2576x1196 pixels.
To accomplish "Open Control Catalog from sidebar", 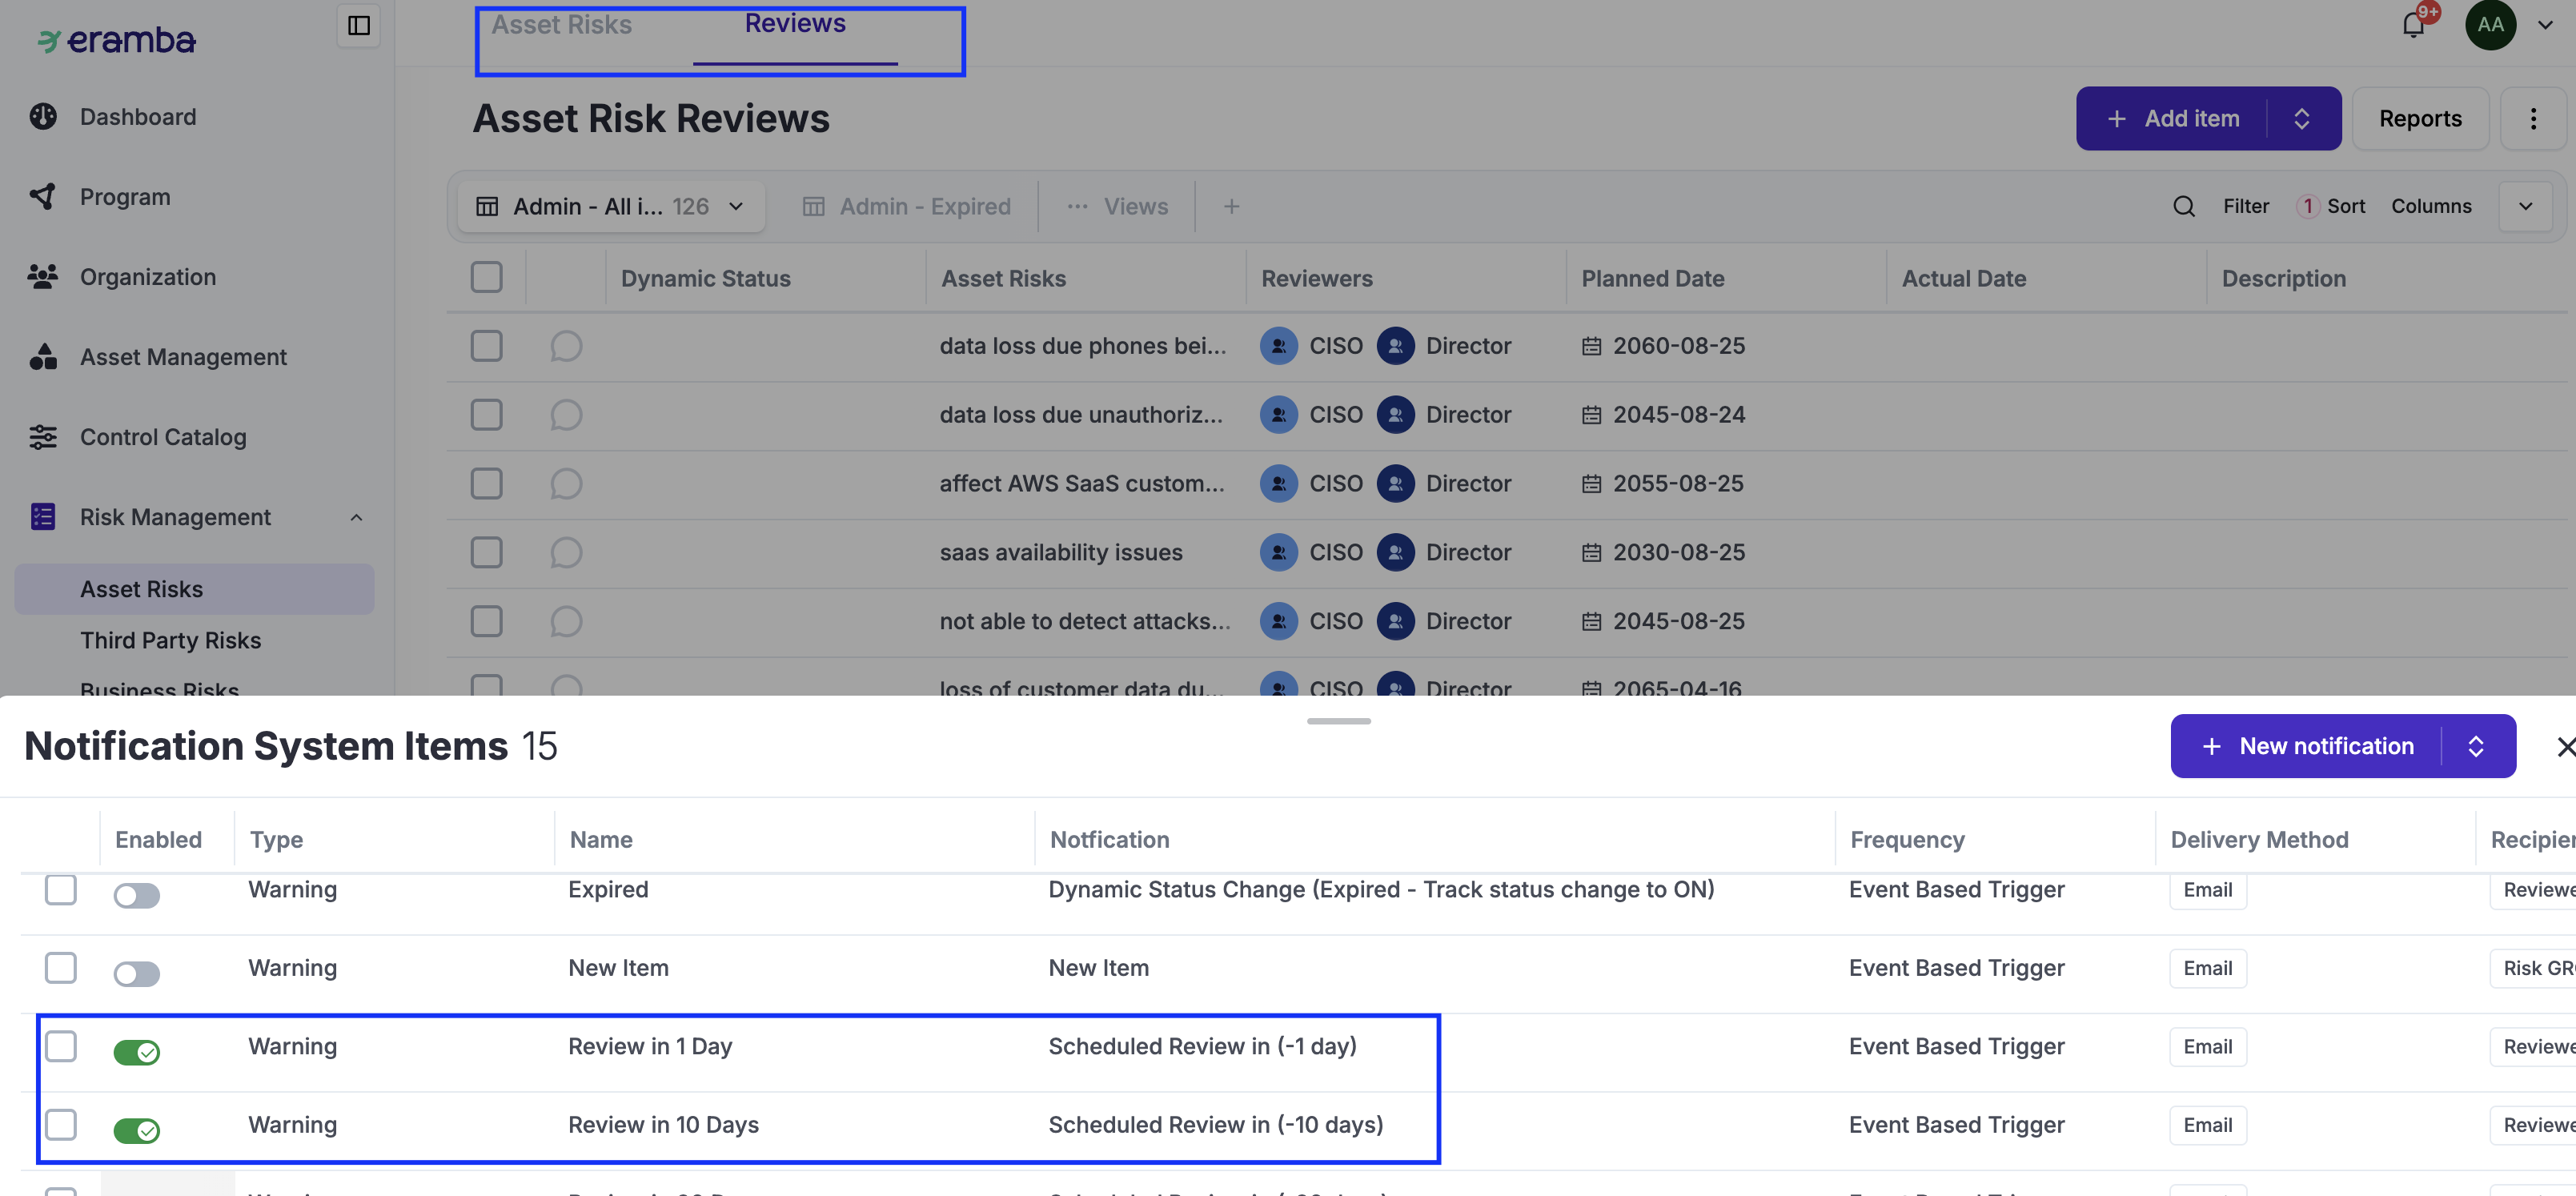I will pyautogui.click(x=162, y=437).
